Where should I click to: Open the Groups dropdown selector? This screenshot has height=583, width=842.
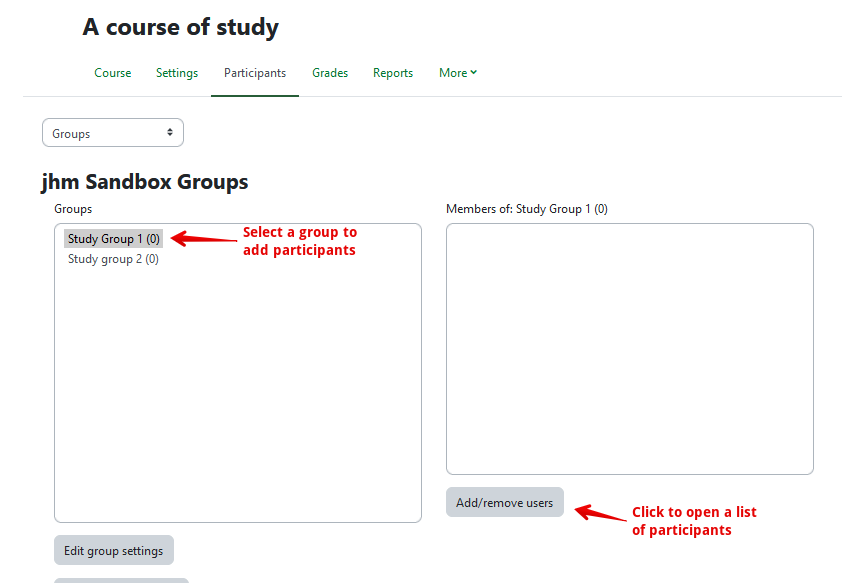pos(113,133)
